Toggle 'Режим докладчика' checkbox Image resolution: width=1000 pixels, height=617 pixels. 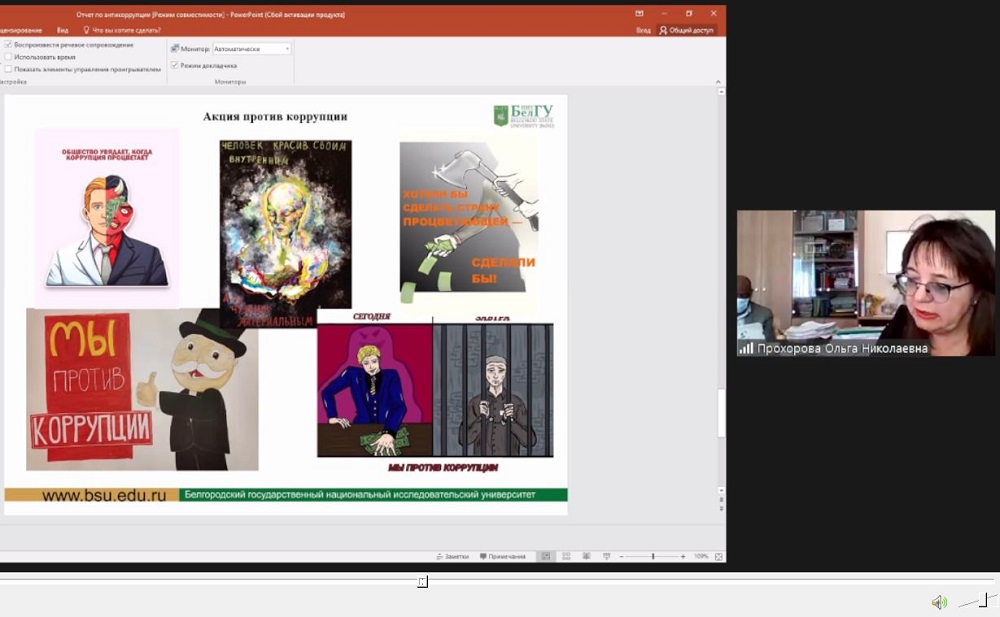point(175,65)
